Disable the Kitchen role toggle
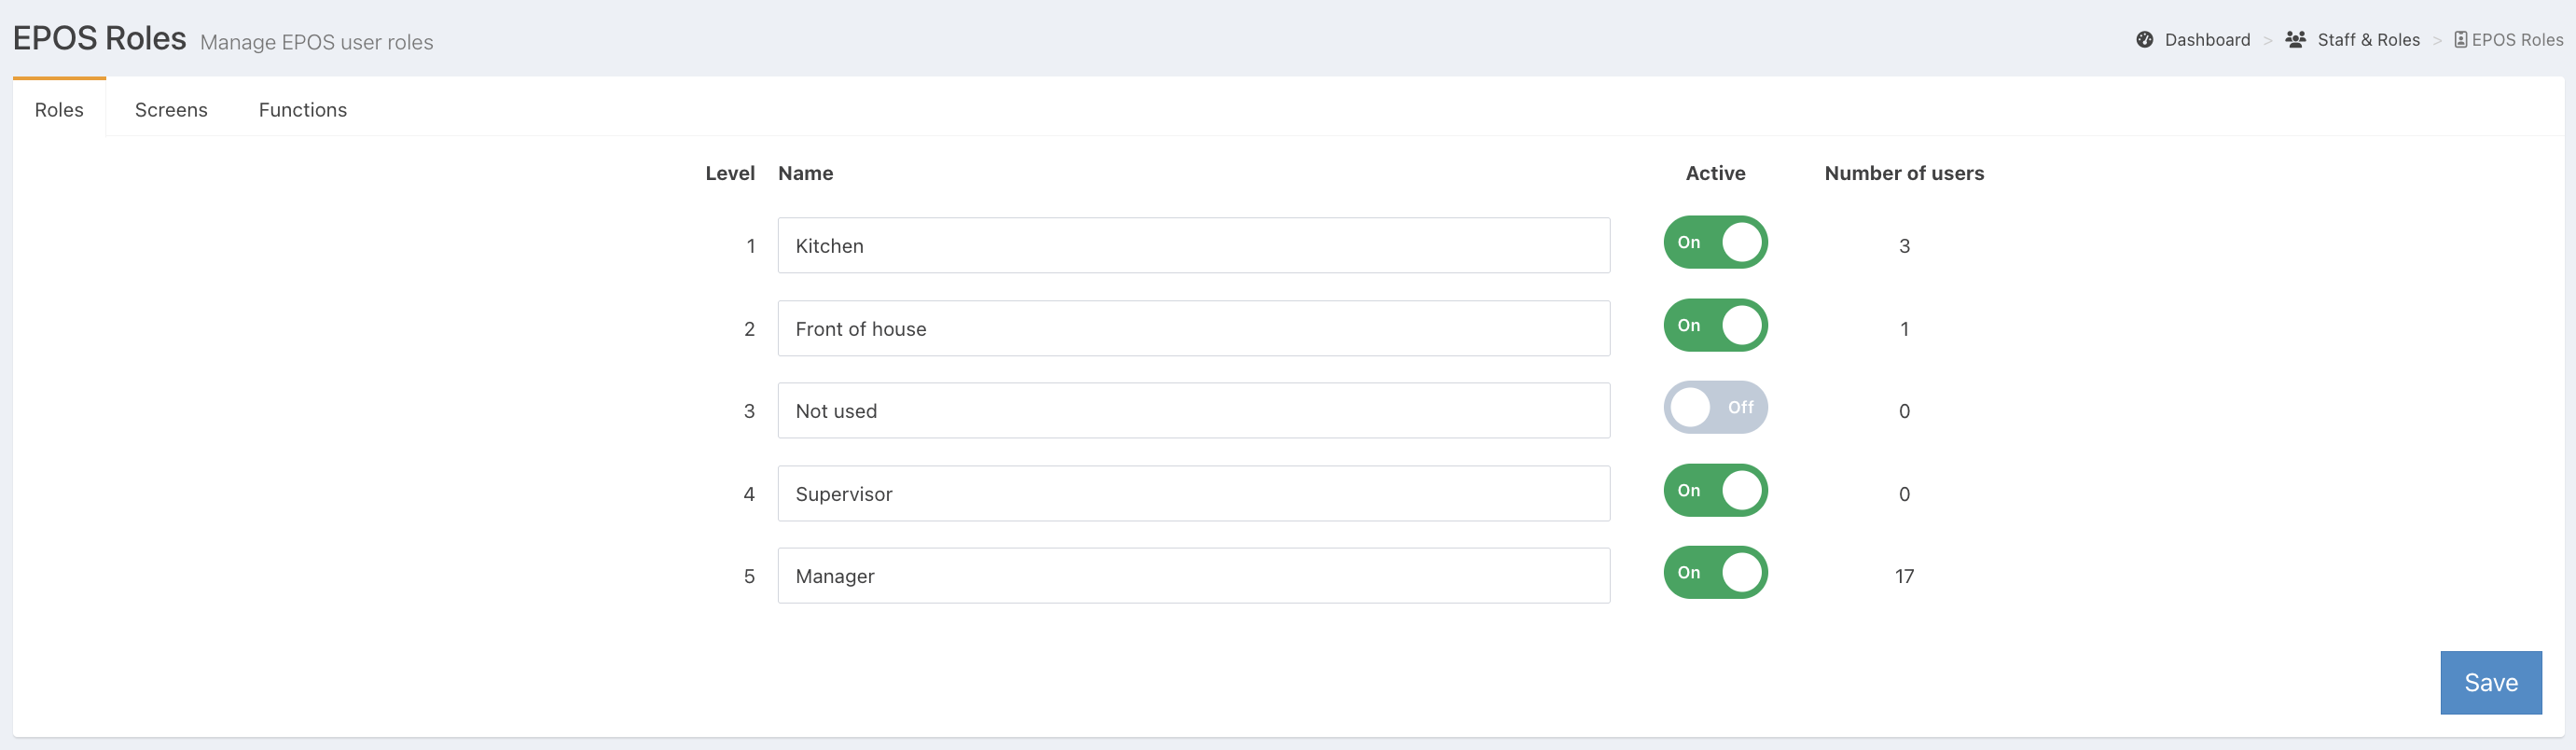This screenshot has width=2576, height=750. [1715, 243]
